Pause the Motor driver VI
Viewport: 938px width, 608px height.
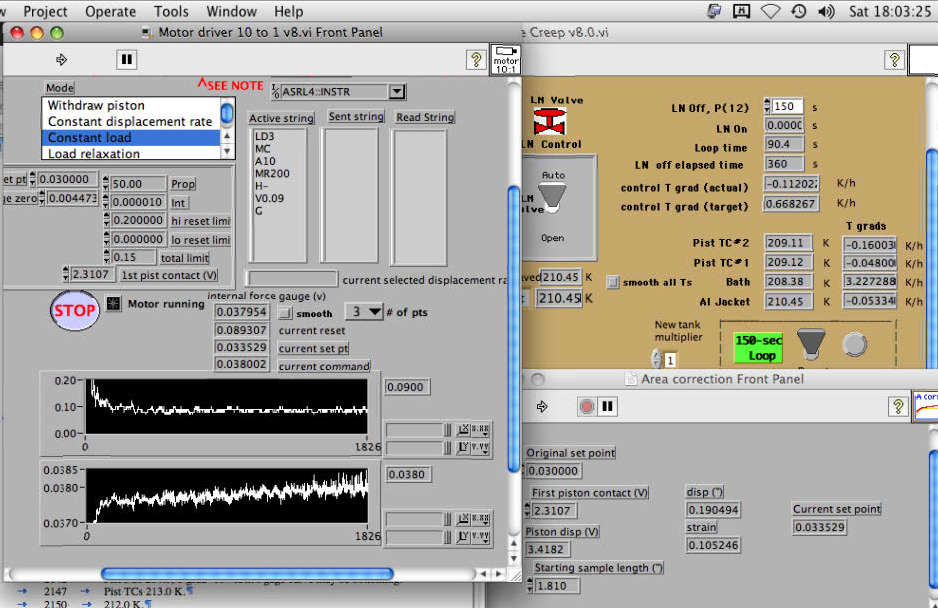click(126, 60)
